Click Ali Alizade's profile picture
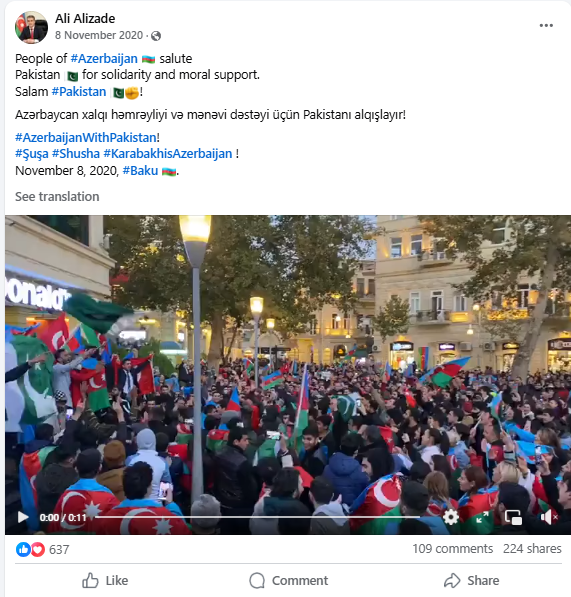The image size is (571, 597). point(31,27)
